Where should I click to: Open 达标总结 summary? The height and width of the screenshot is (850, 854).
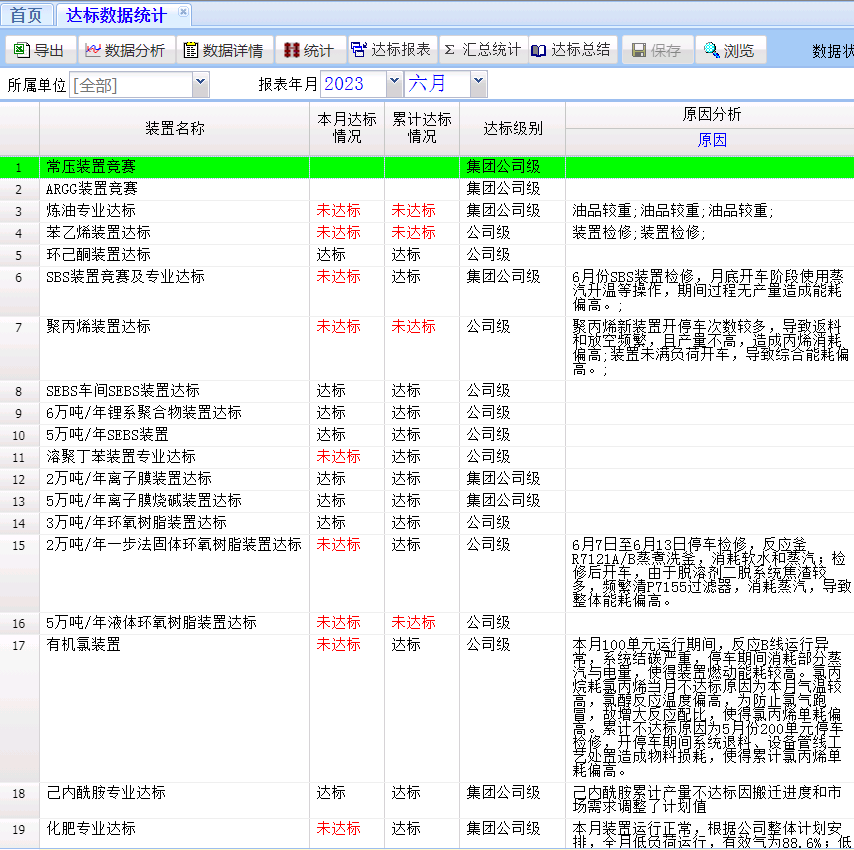571,50
